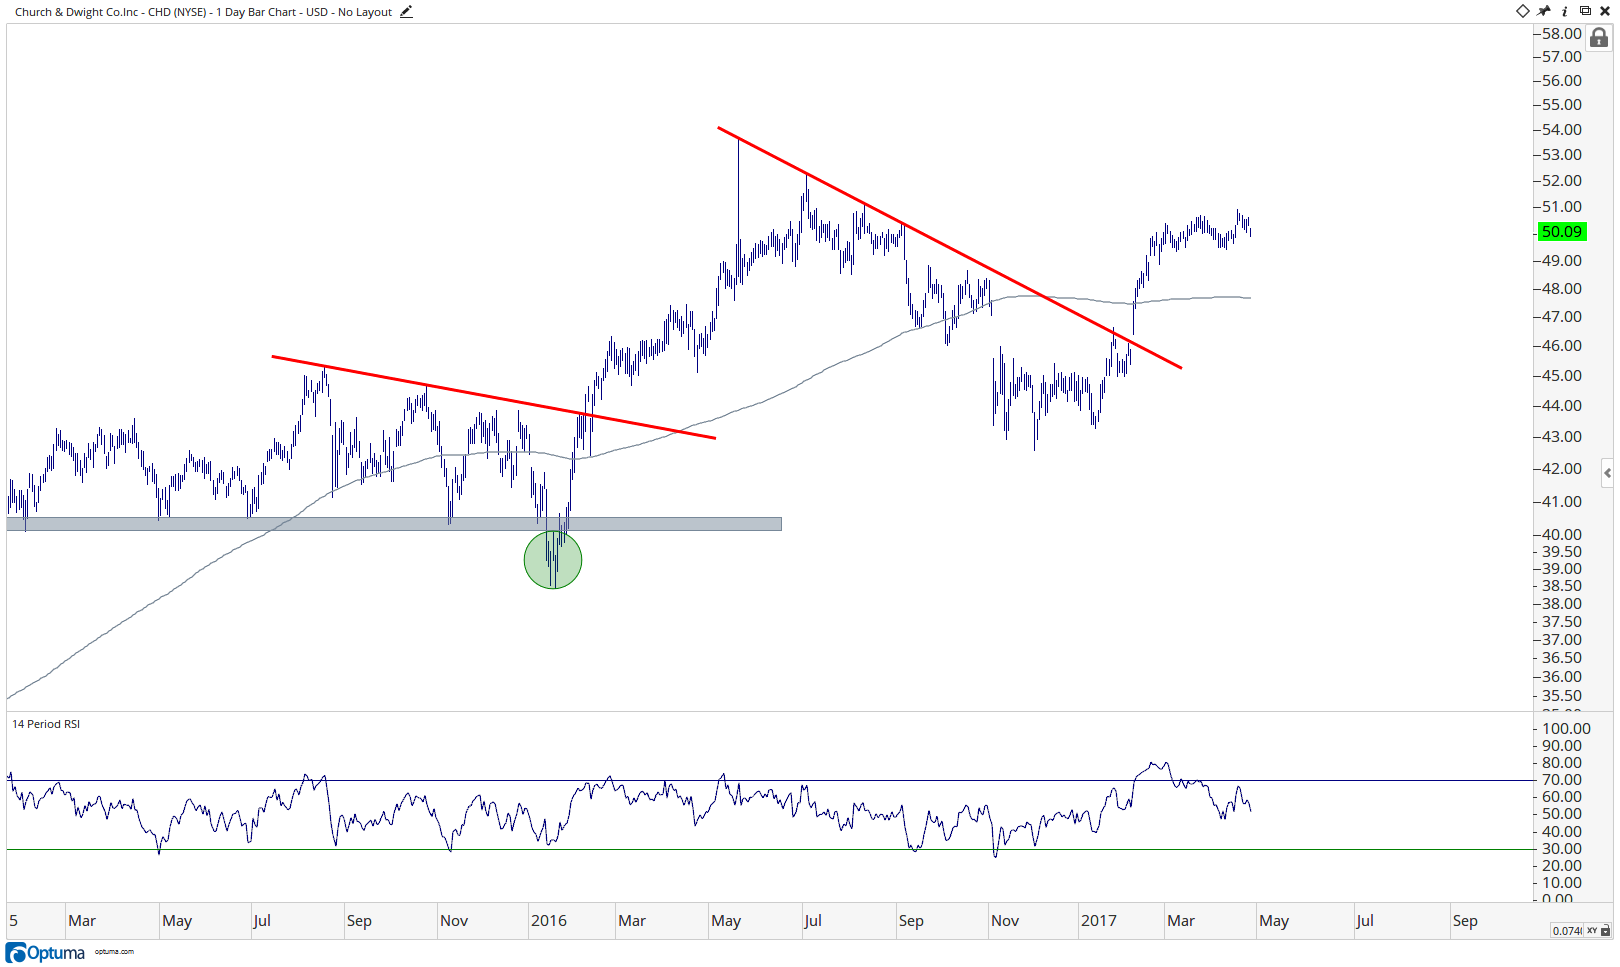Click the chart title Church & Dwight Co.Inc
Viewport: 1620px width, 967px height.
click(x=77, y=12)
